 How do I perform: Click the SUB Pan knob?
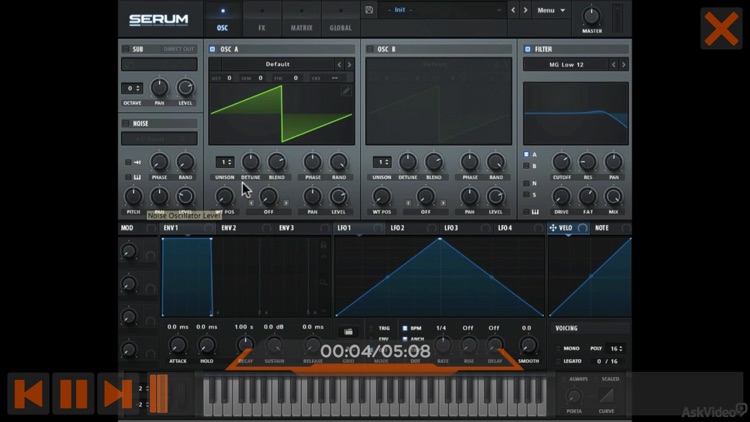(159, 88)
